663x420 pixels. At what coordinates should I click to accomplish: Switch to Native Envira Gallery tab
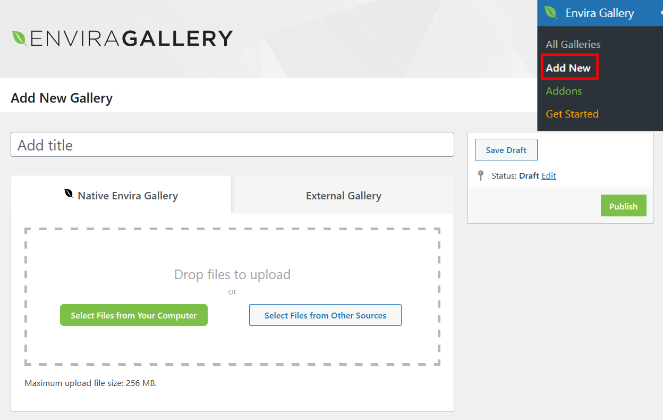click(x=121, y=195)
